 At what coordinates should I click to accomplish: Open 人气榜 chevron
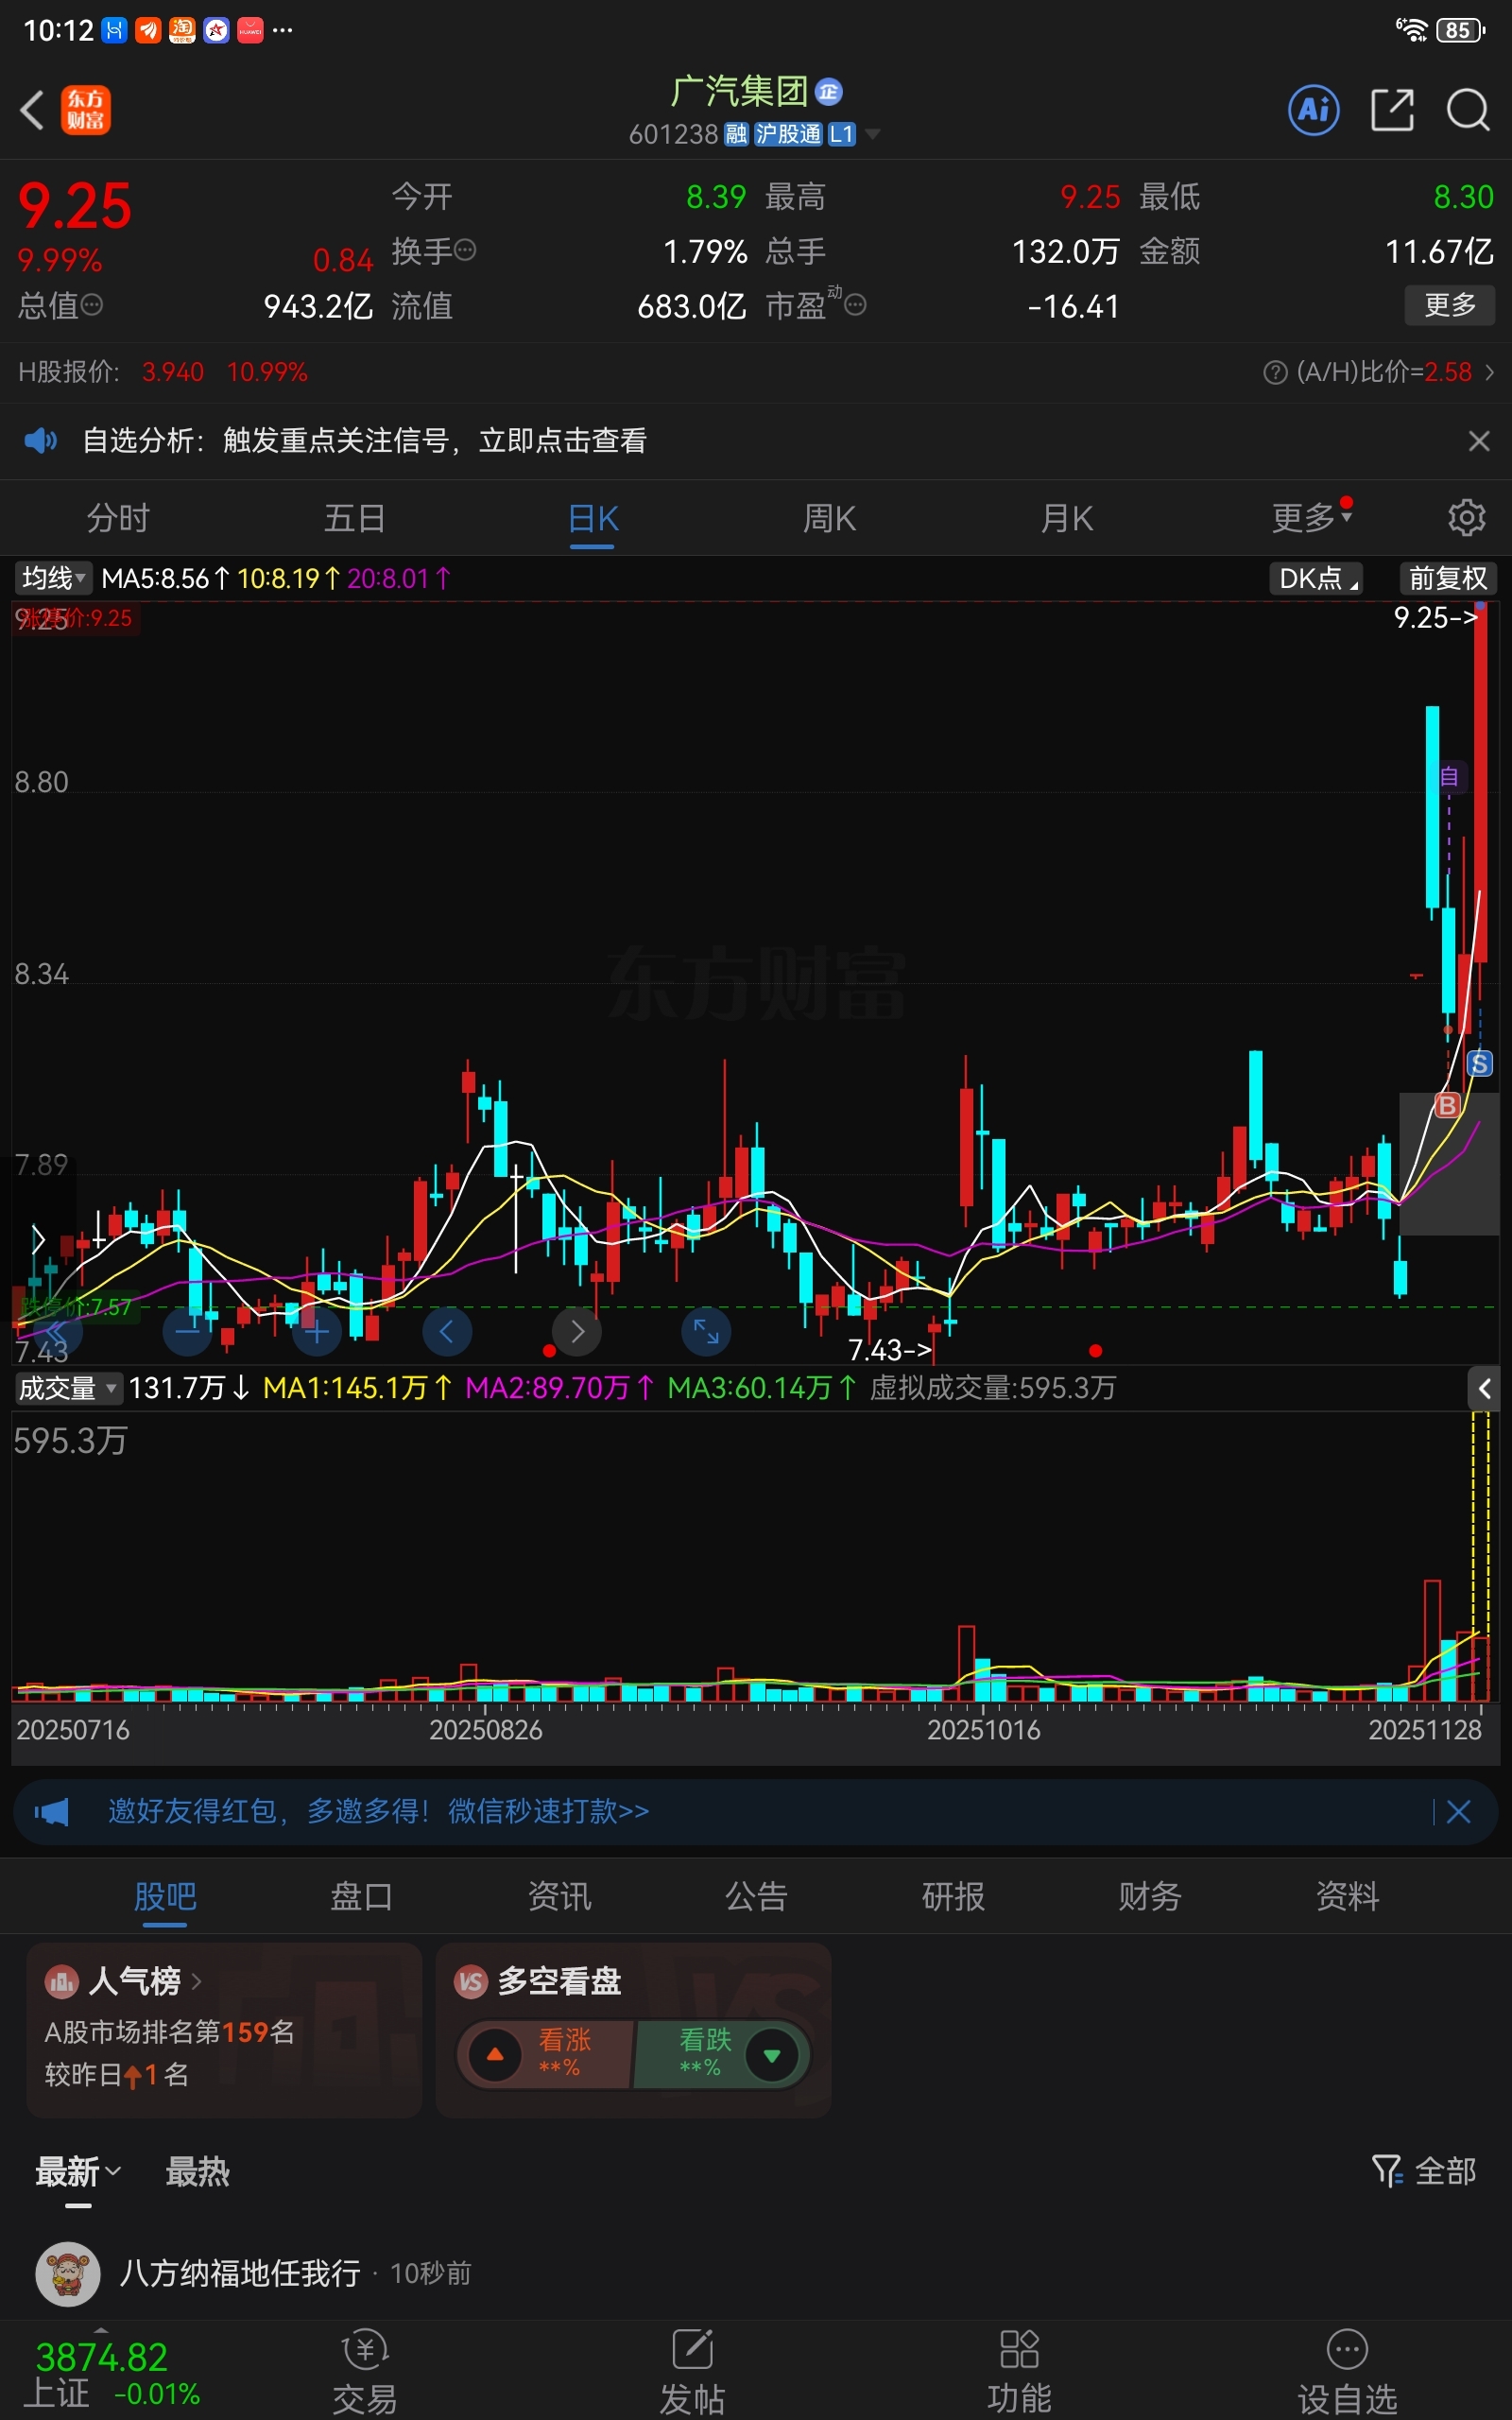(x=196, y=1980)
